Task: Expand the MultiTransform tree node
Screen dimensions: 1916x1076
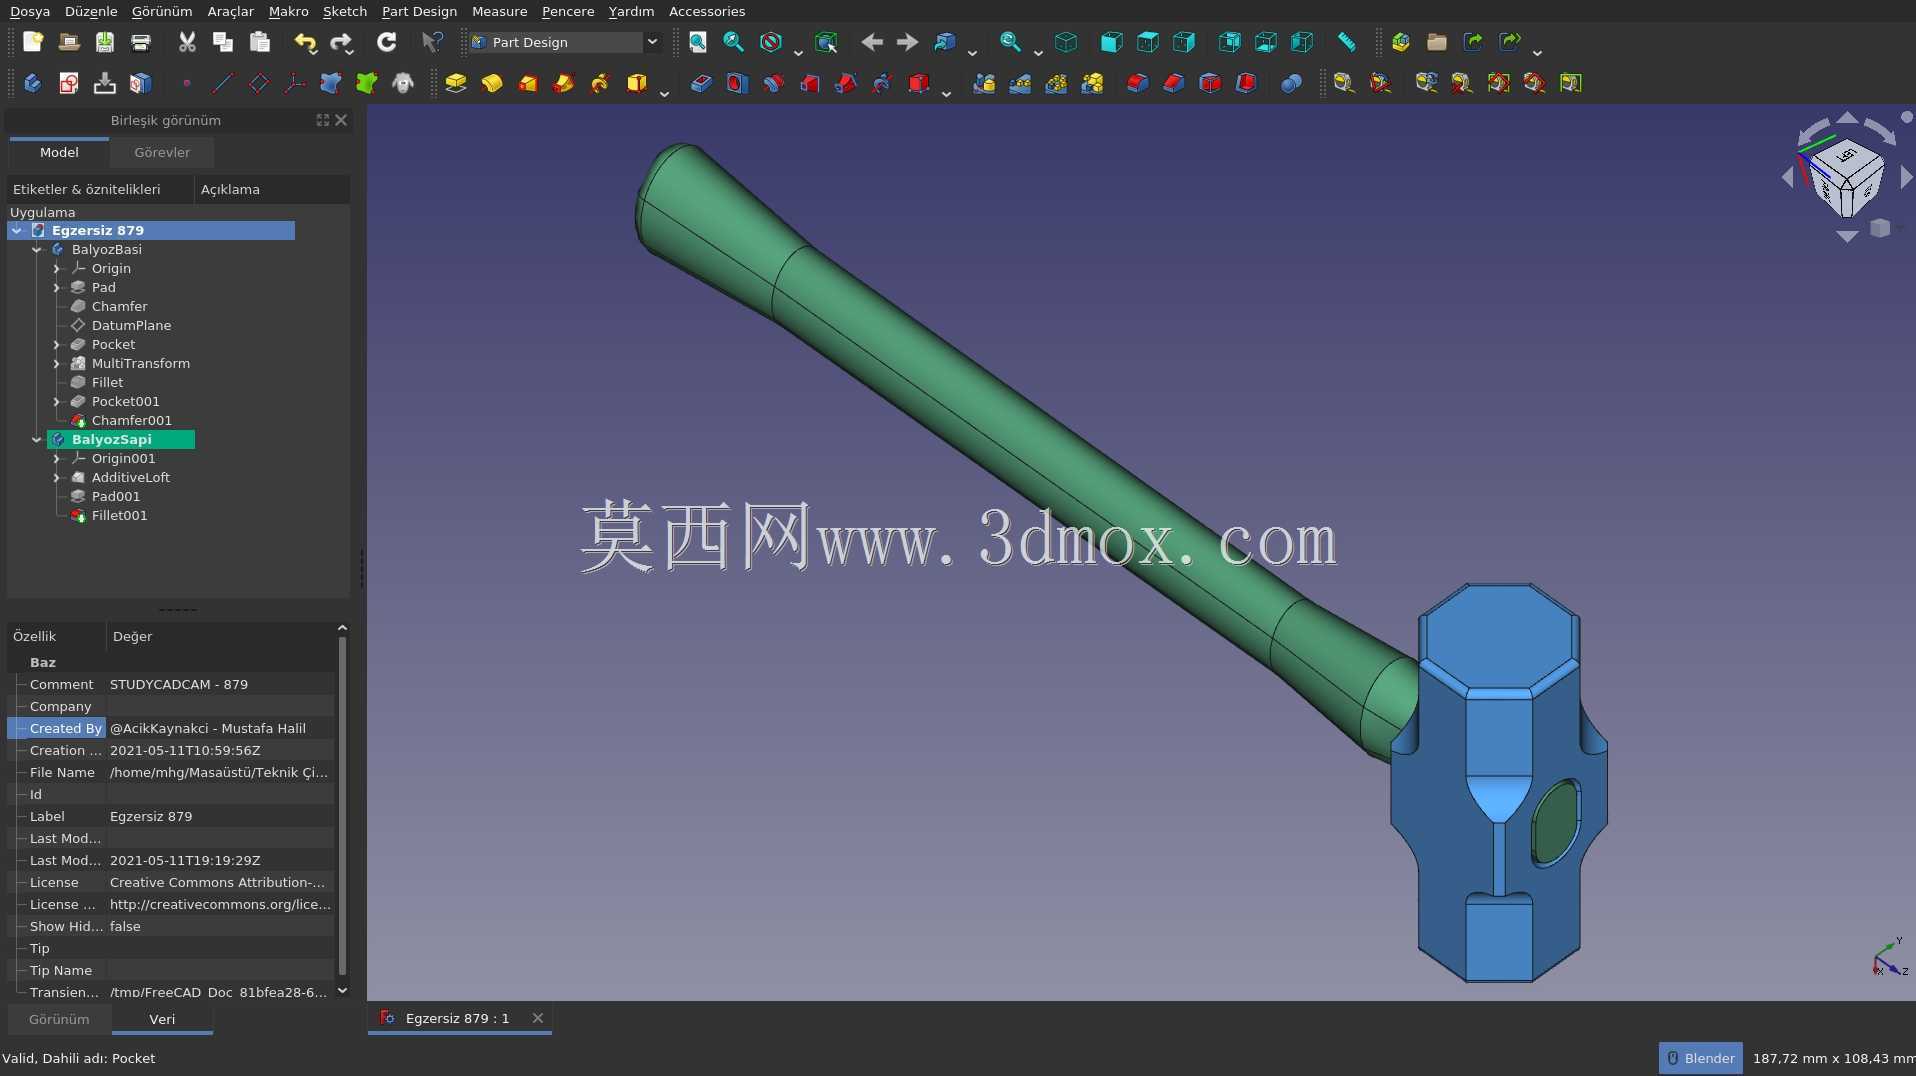Action: (x=57, y=363)
